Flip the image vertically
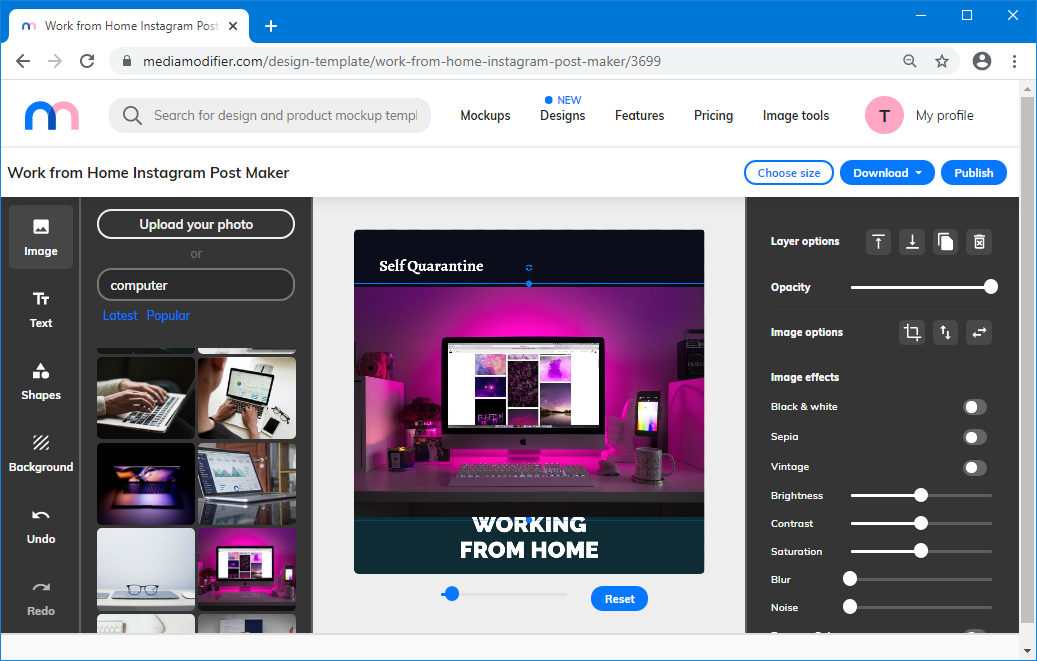 click(945, 333)
